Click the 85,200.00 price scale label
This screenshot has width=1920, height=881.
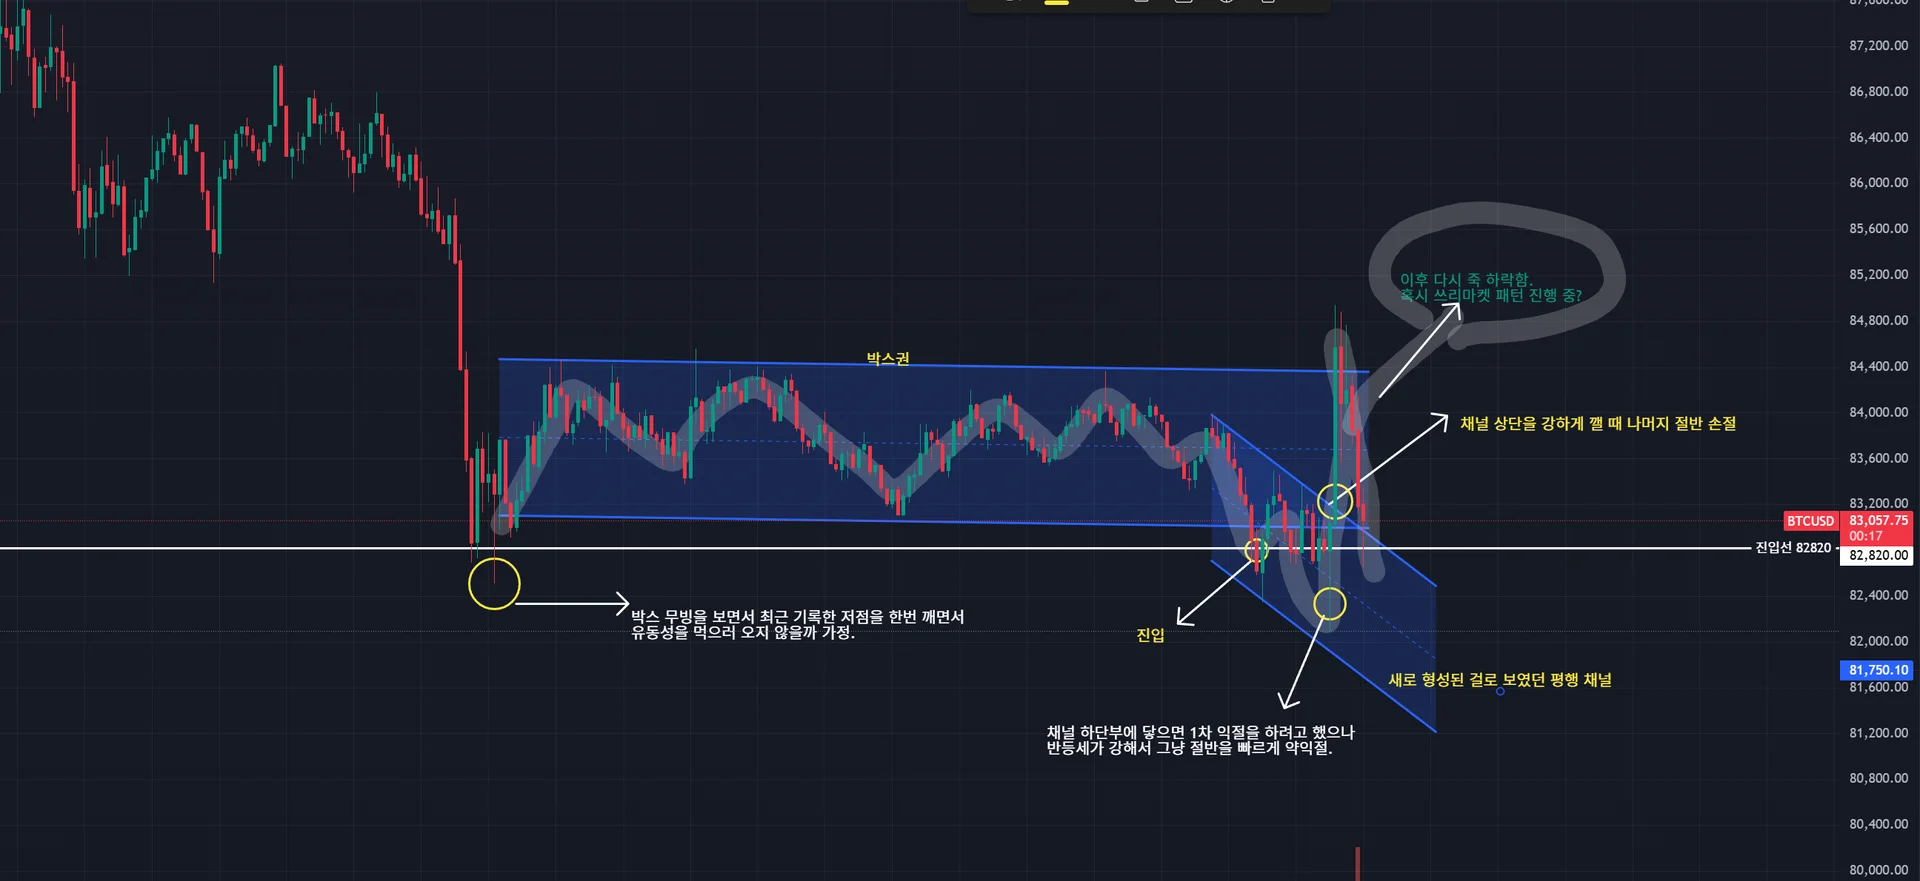(1878, 275)
